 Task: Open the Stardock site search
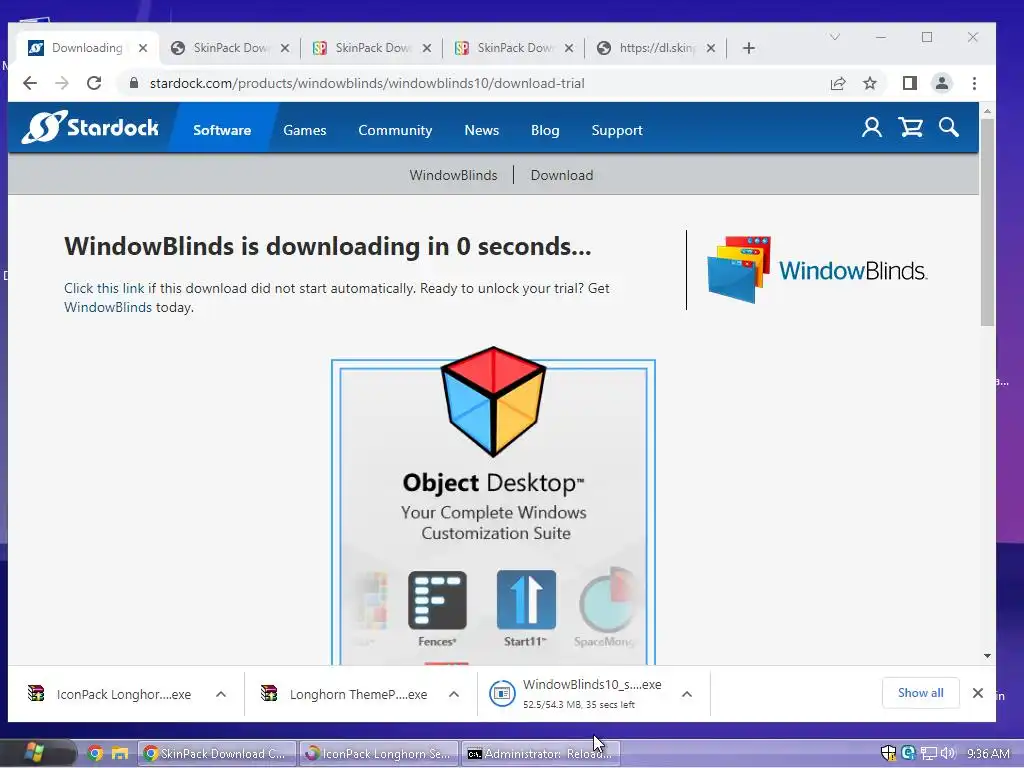(949, 127)
